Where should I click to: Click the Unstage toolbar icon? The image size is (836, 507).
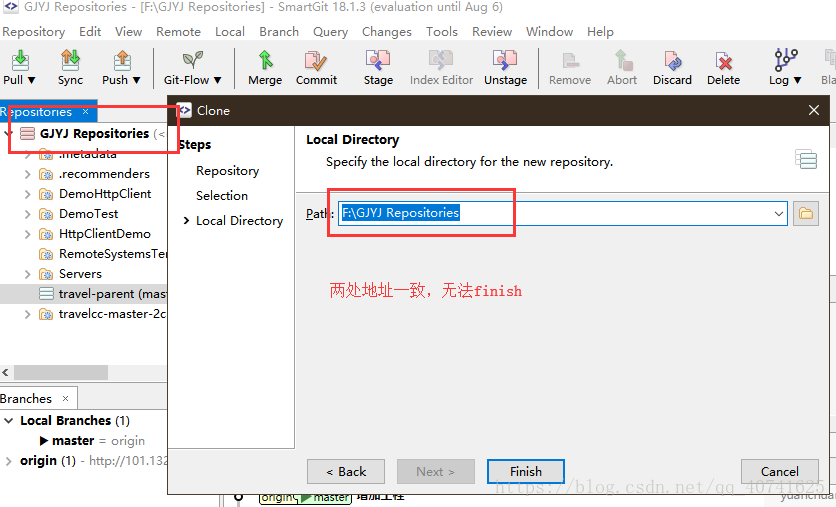coord(505,60)
